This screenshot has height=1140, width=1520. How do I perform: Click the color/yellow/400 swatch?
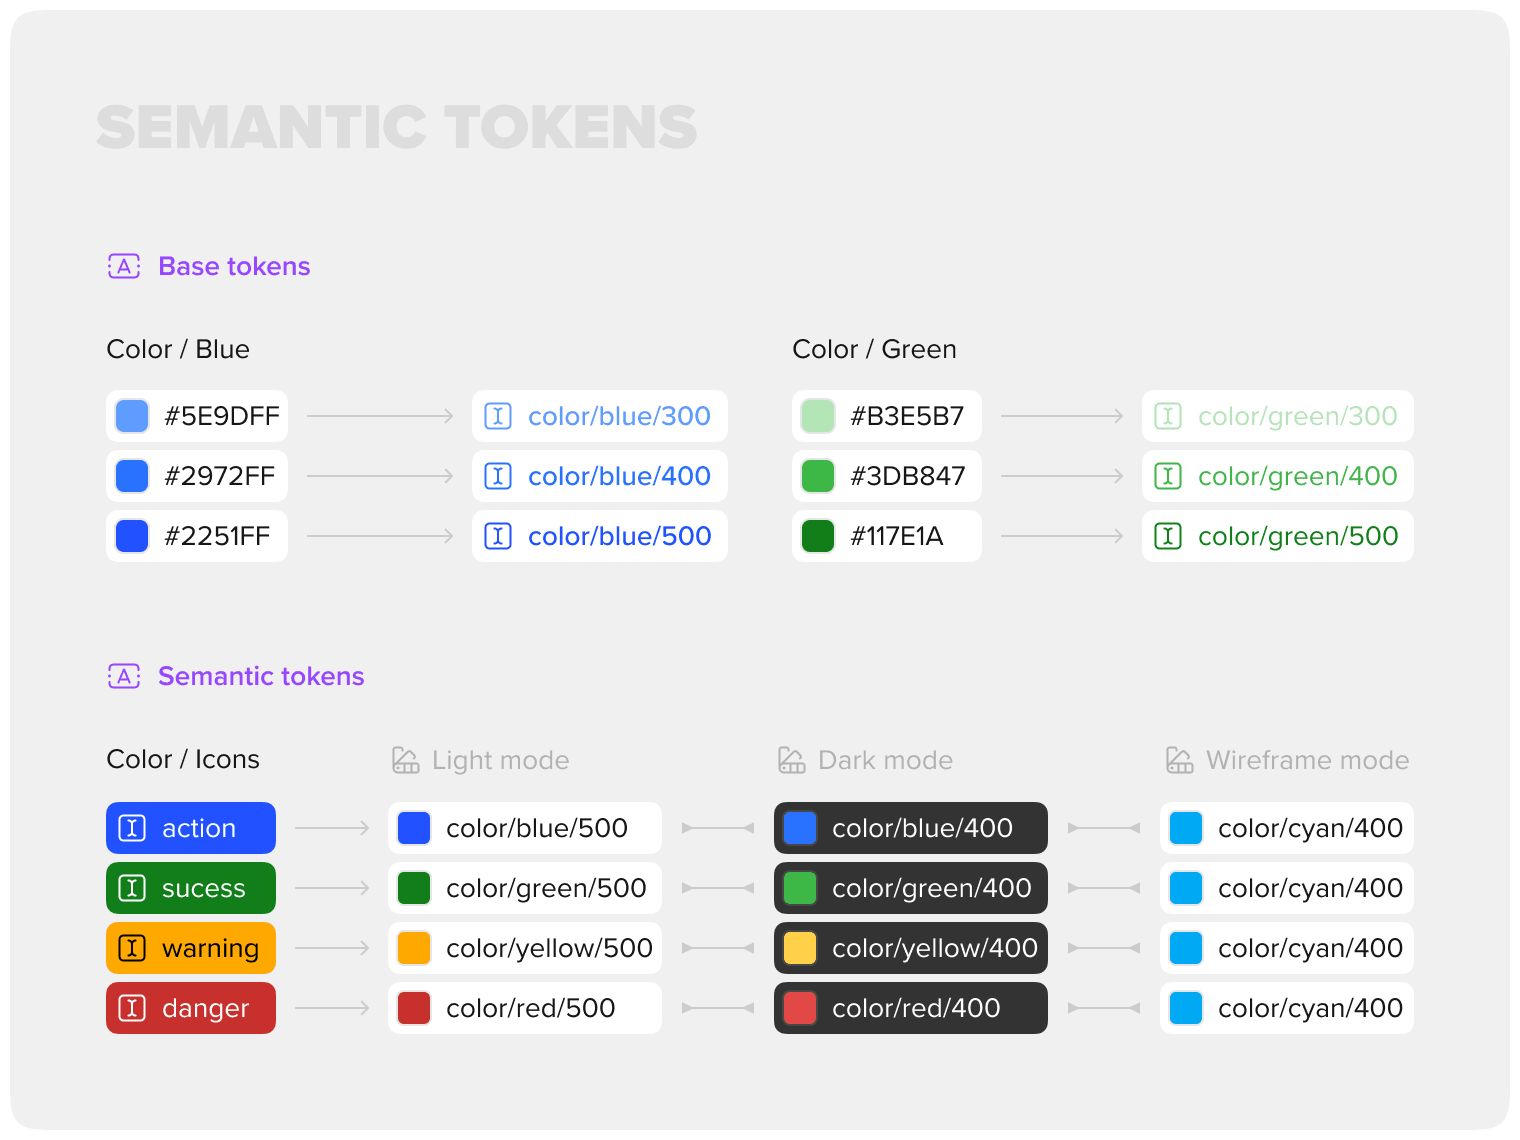click(x=800, y=948)
